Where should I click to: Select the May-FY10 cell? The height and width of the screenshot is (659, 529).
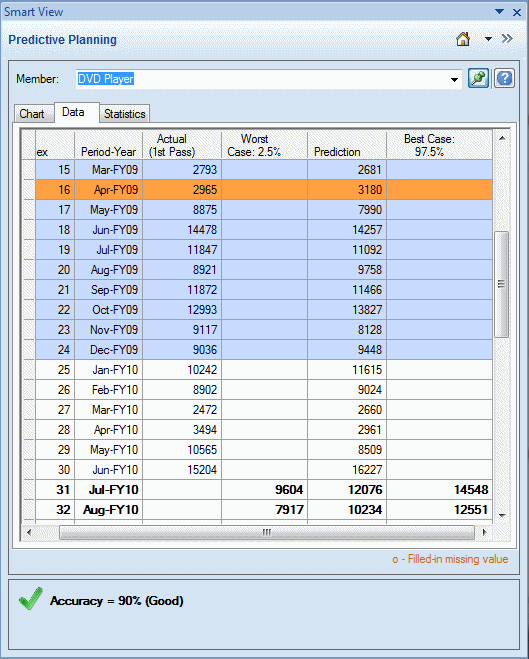tap(108, 450)
